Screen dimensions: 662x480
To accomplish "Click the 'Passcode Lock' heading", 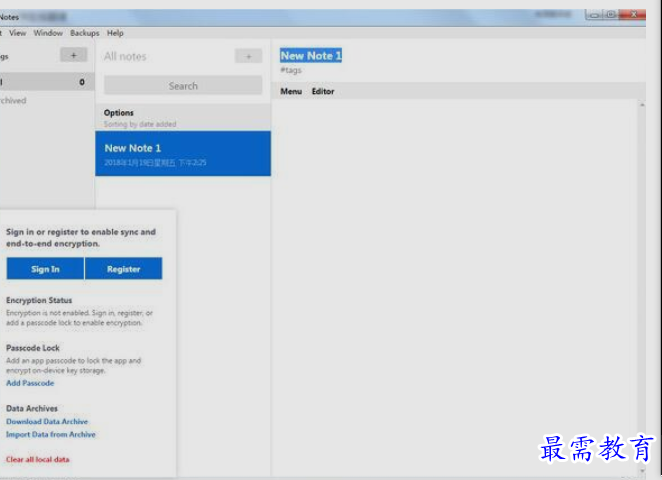I will (x=33, y=348).
